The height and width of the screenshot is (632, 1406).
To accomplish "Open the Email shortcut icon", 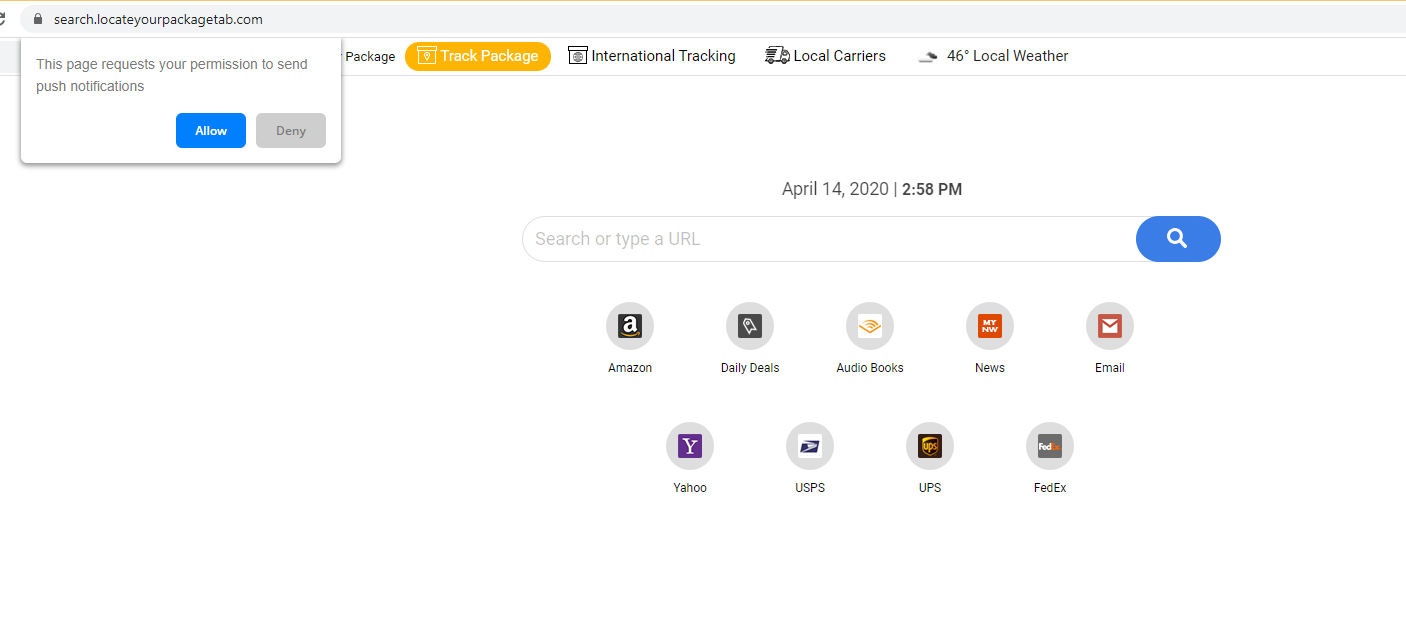I will pos(1110,326).
